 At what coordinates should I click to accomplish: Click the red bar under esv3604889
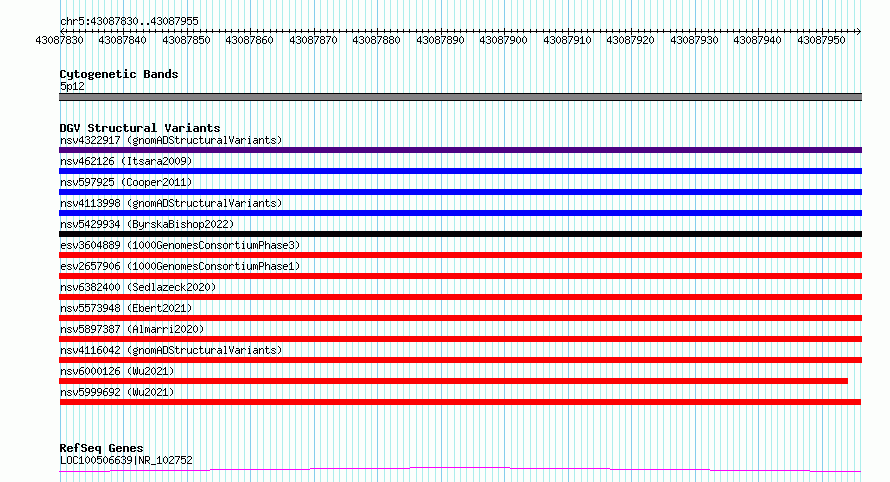(460, 255)
